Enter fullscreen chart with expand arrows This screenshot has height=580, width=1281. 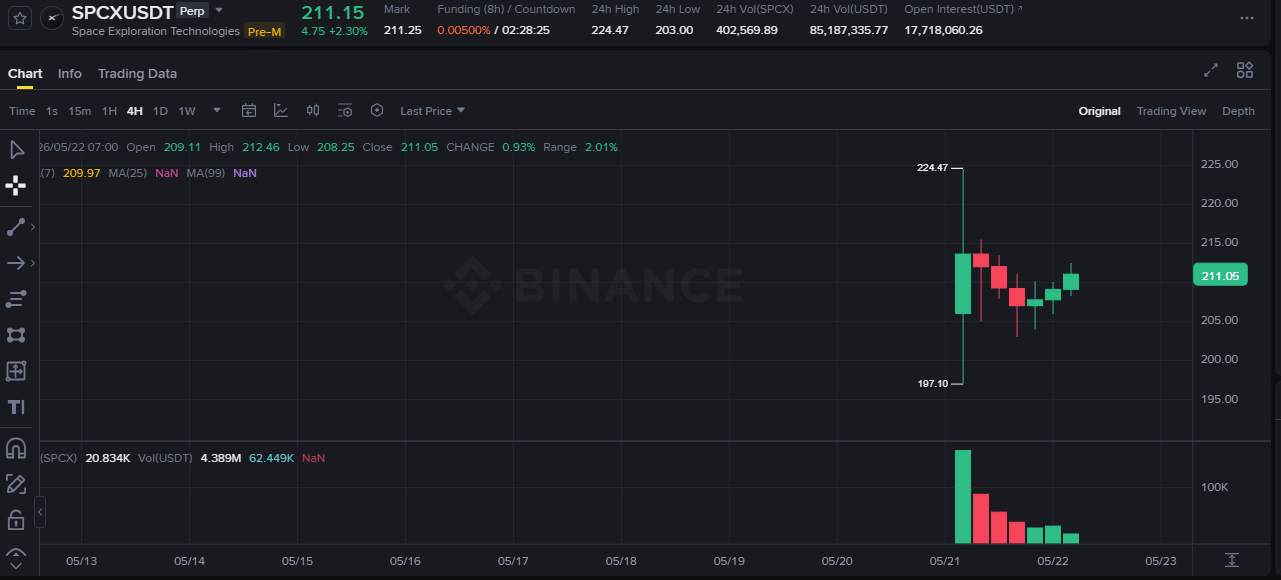(x=1211, y=70)
